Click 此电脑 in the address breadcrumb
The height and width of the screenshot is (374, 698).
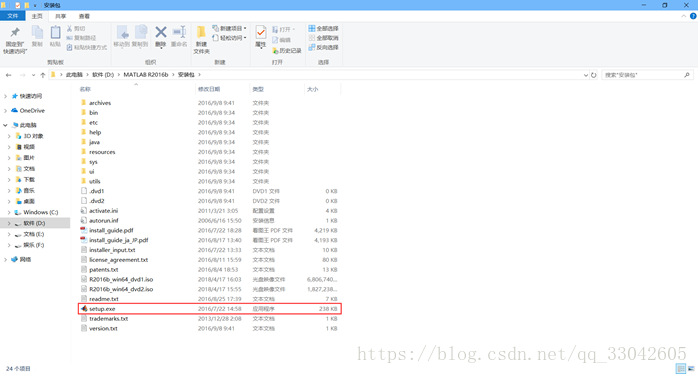pyautogui.click(x=74, y=75)
